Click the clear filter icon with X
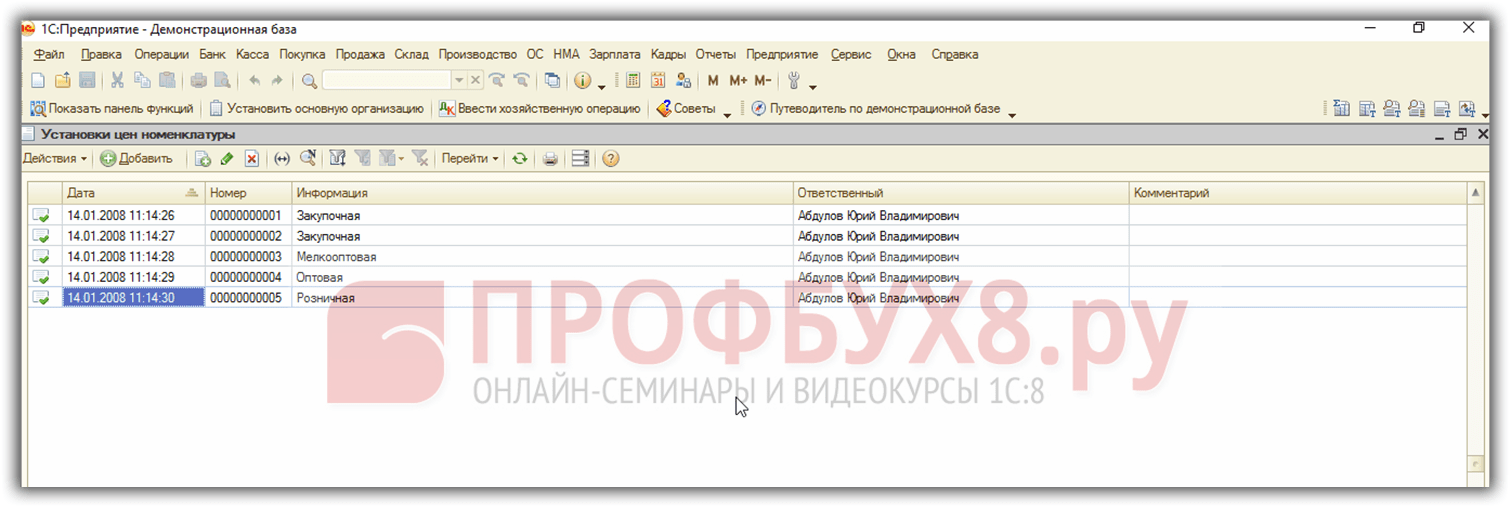This screenshot has width=1510, height=507. tap(421, 159)
